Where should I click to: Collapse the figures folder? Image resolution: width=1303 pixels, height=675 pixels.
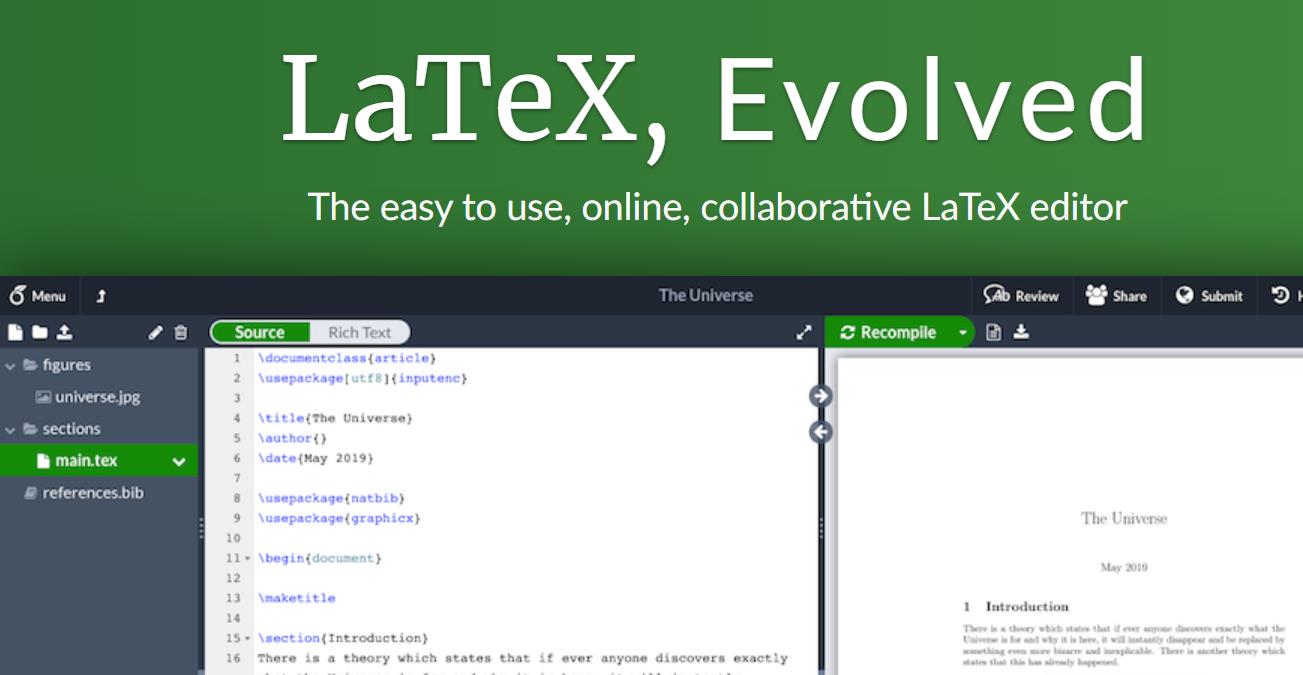(11, 366)
